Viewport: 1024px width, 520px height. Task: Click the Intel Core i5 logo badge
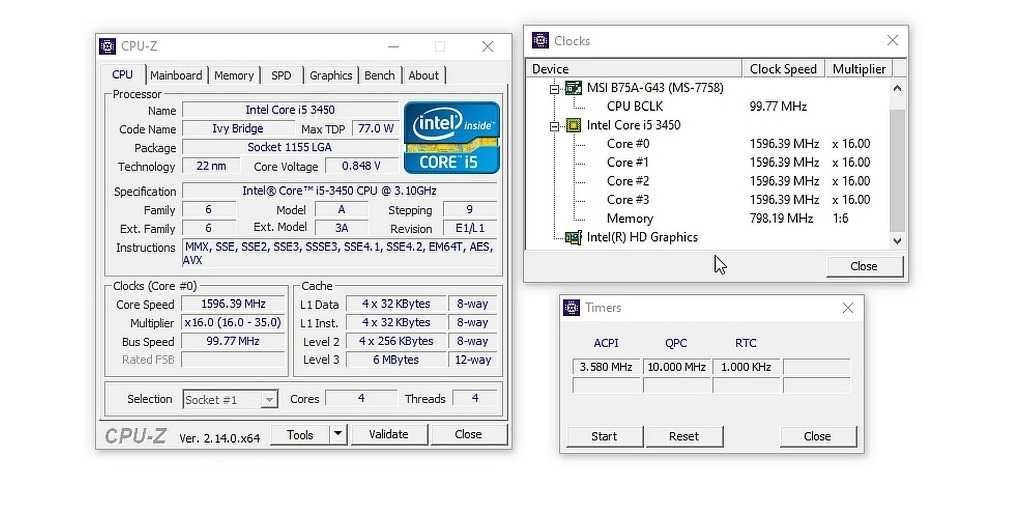click(x=452, y=137)
